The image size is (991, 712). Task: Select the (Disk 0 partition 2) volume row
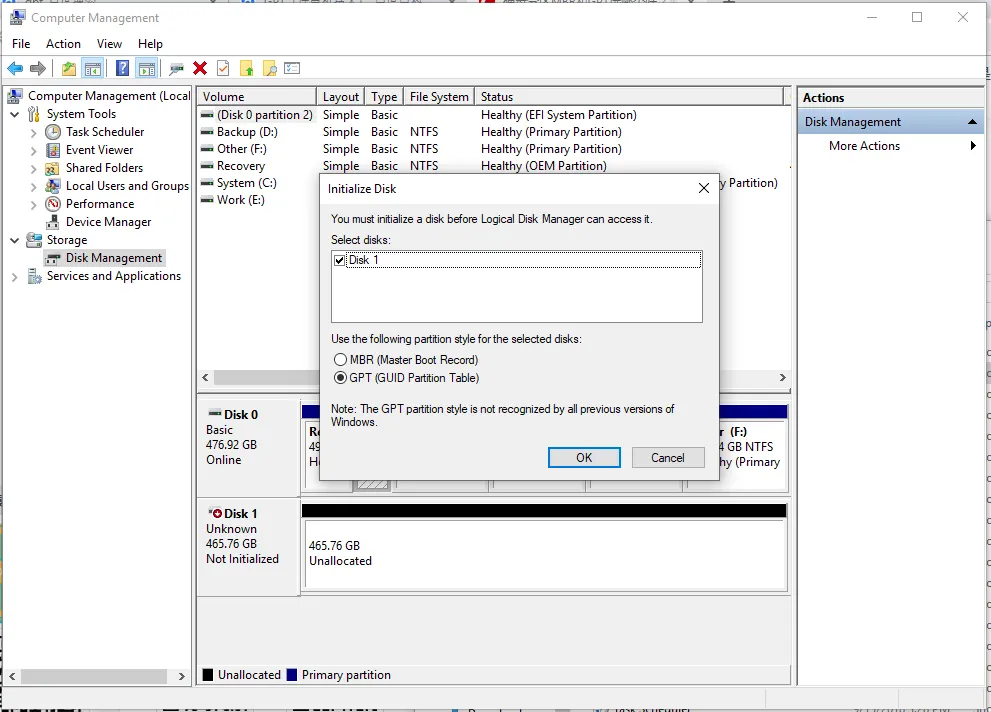point(257,115)
